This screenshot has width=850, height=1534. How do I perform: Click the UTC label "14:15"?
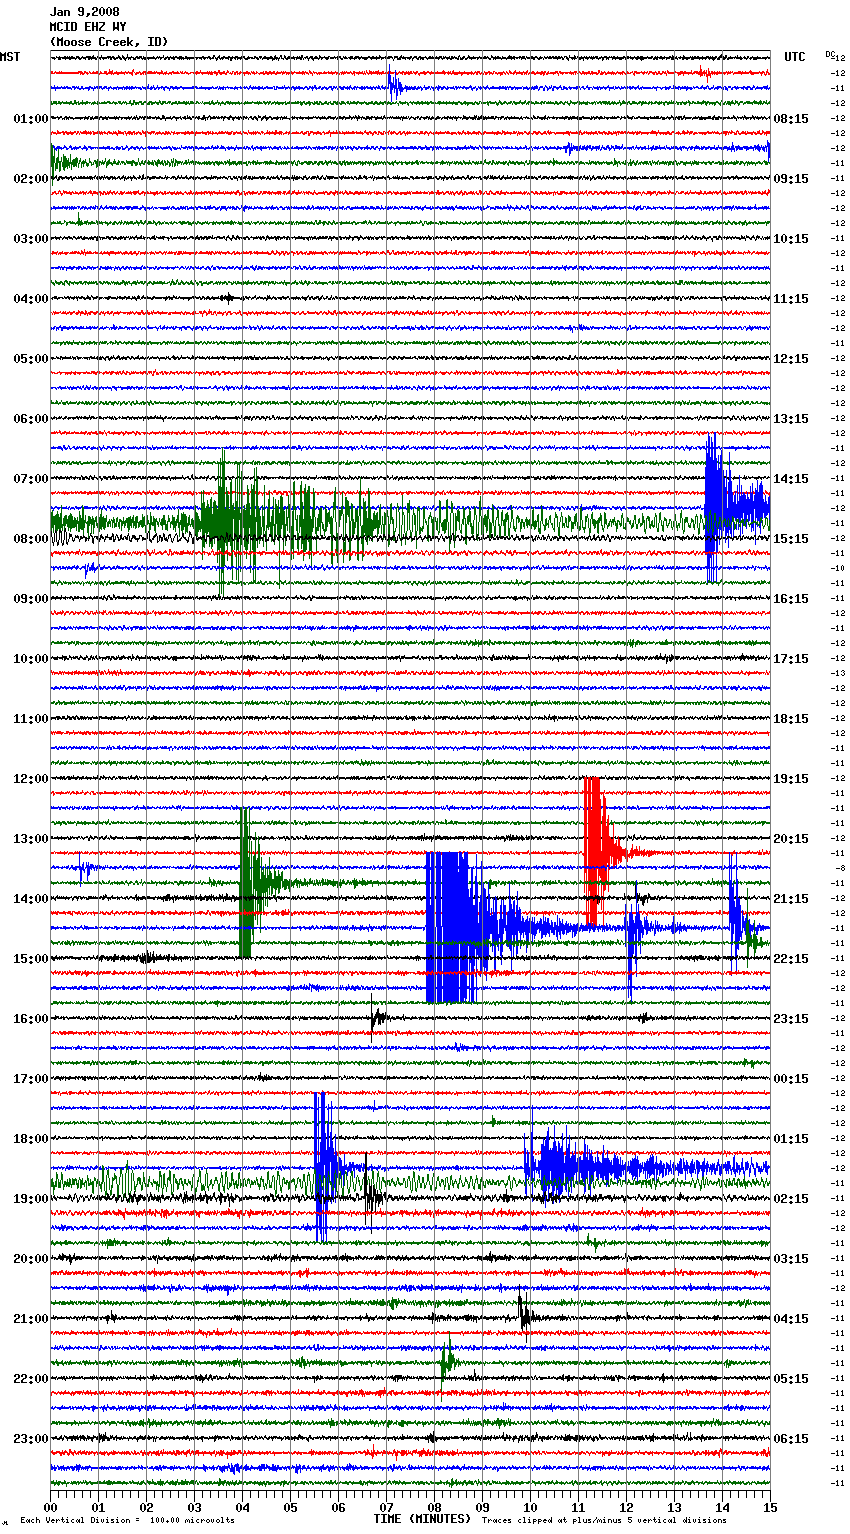point(791,478)
